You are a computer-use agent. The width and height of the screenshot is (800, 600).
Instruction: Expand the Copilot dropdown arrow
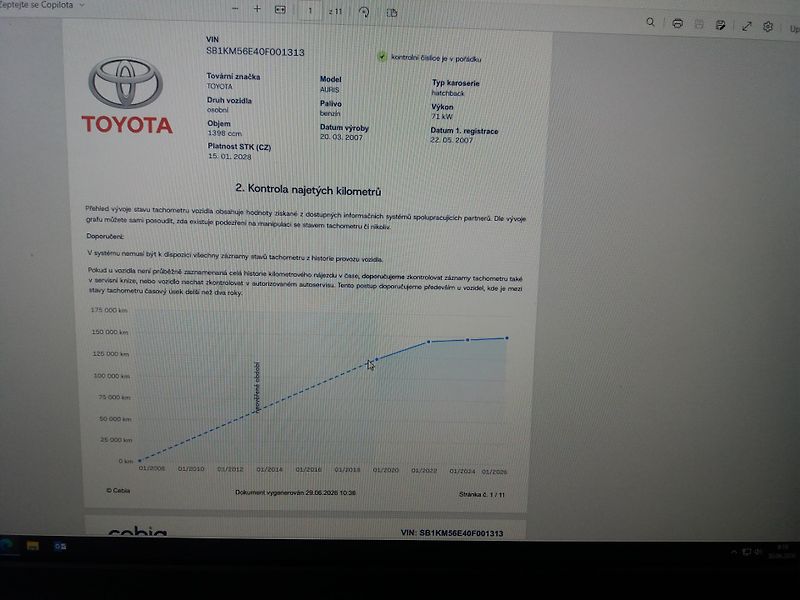[x=82, y=5]
